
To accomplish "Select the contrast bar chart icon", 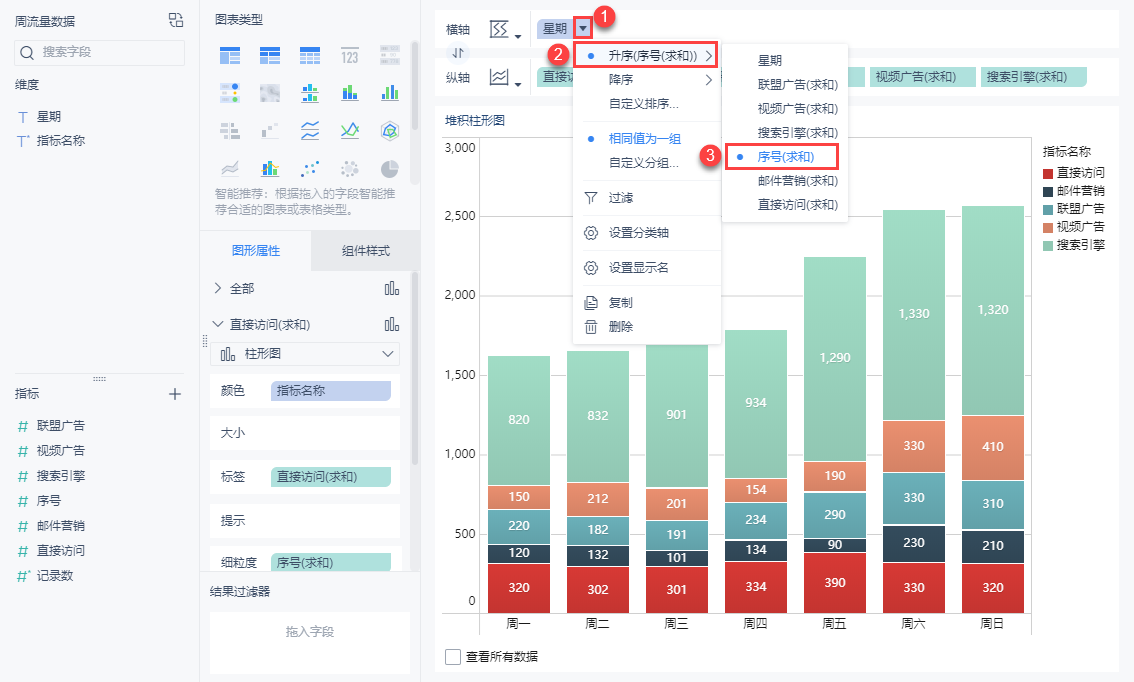I will click(x=230, y=131).
